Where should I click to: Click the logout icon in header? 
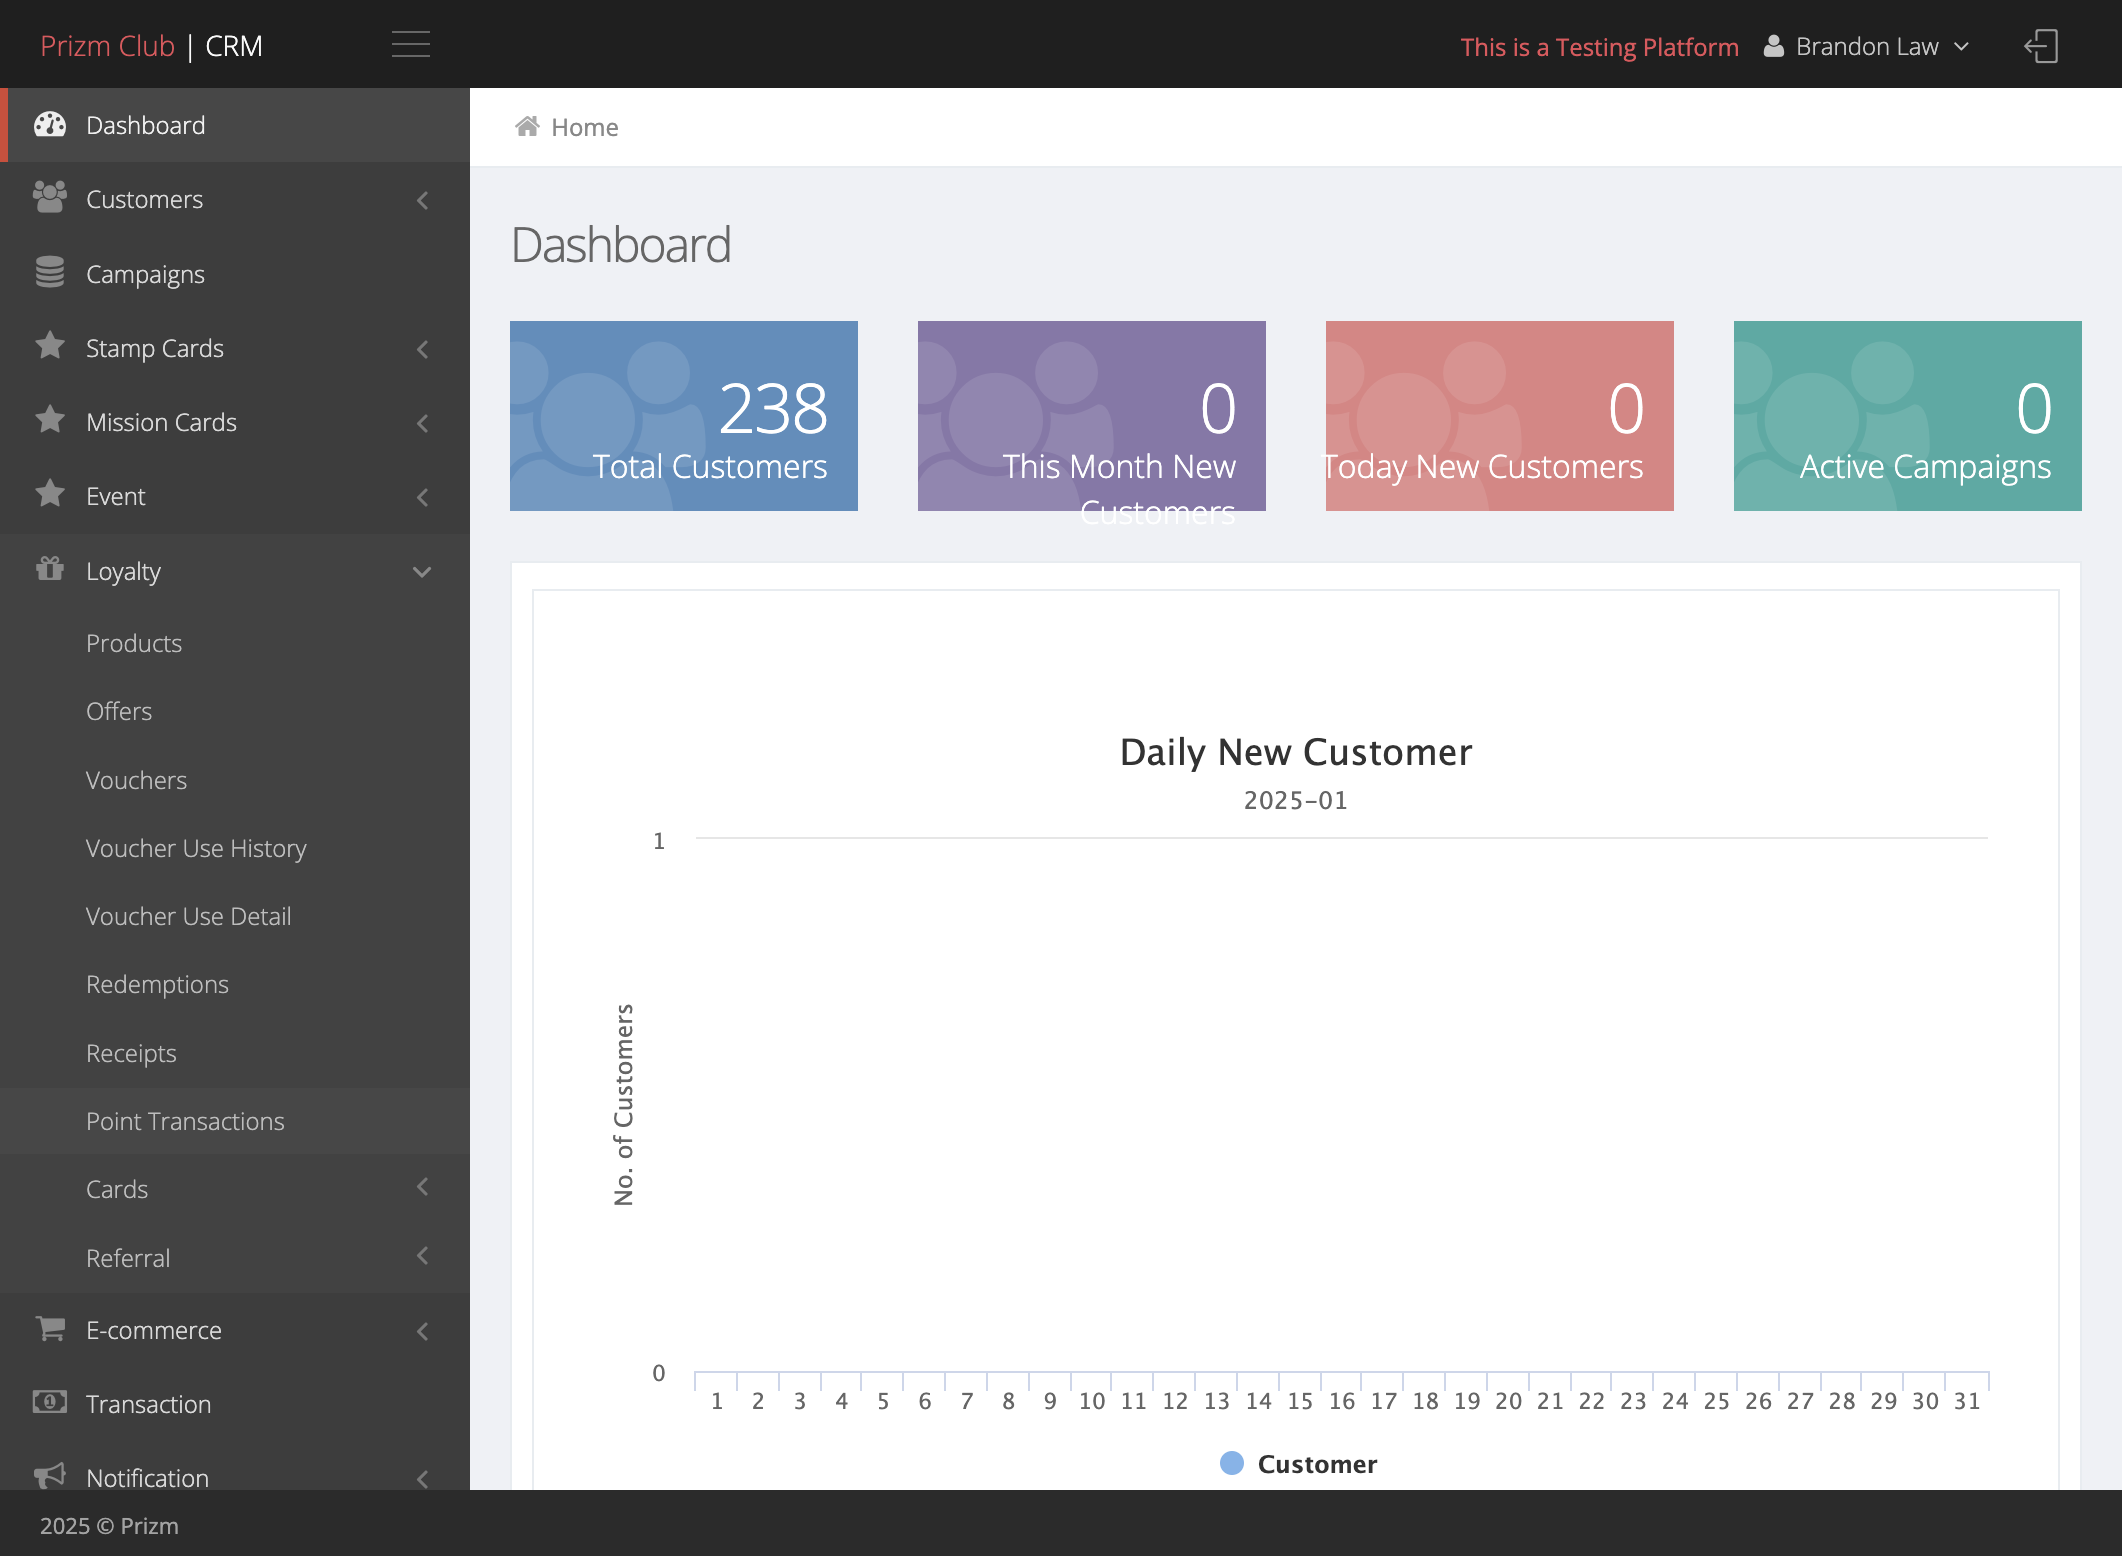(x=2041, y=46)
